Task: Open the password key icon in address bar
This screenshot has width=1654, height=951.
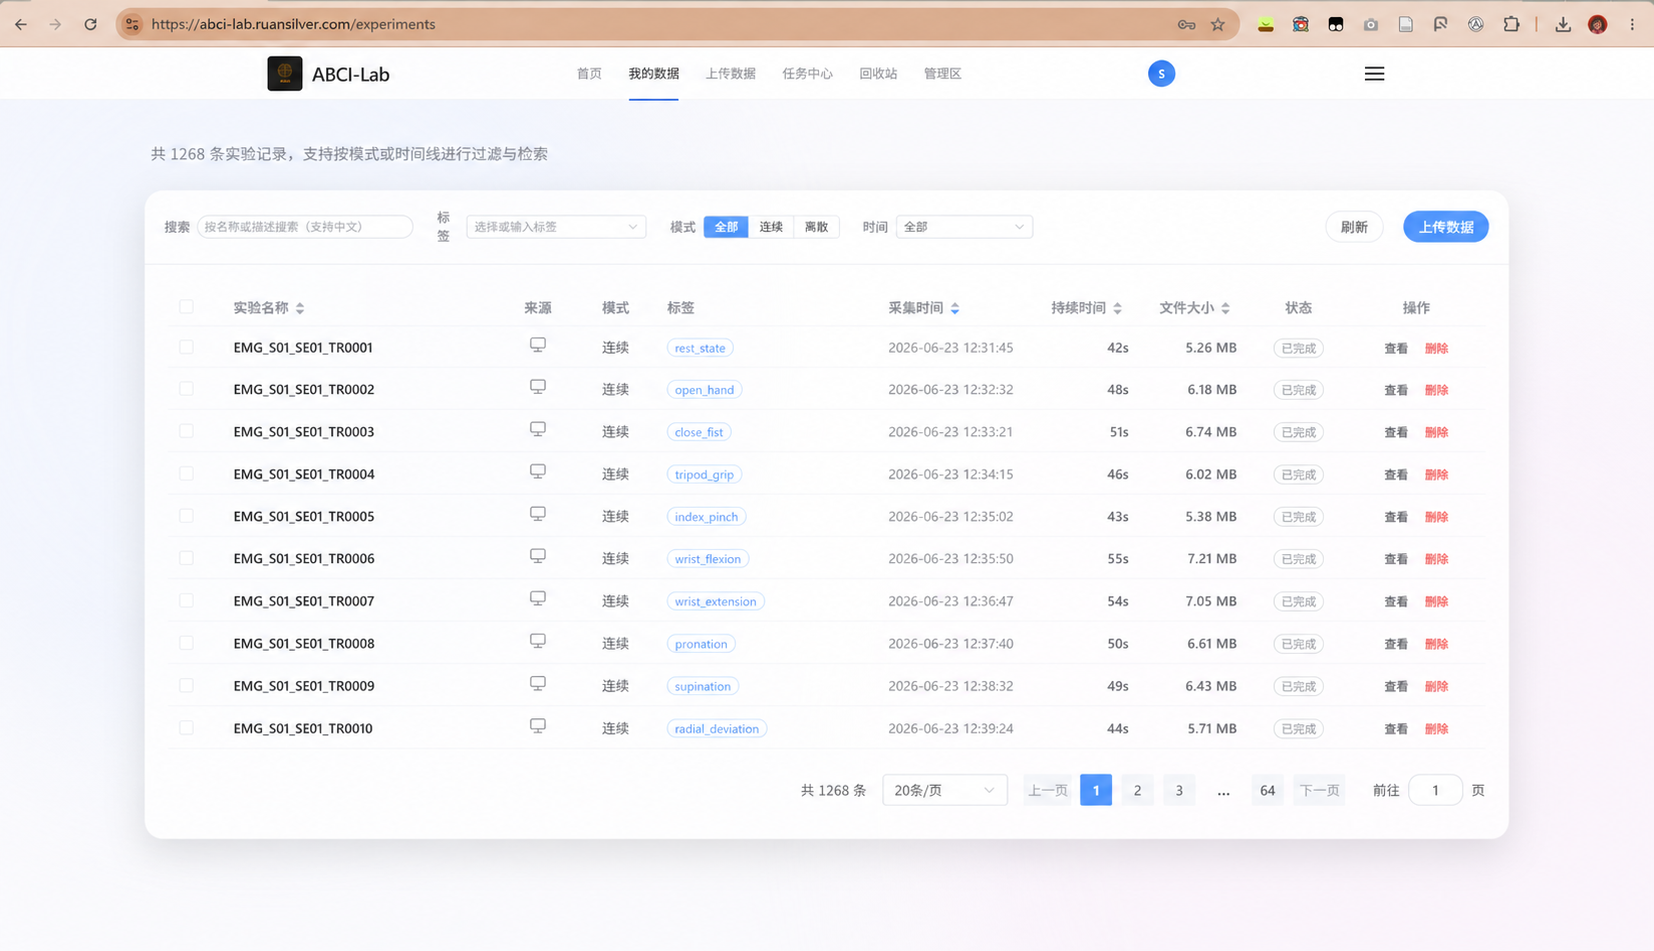Action: tap(1186, 24)
